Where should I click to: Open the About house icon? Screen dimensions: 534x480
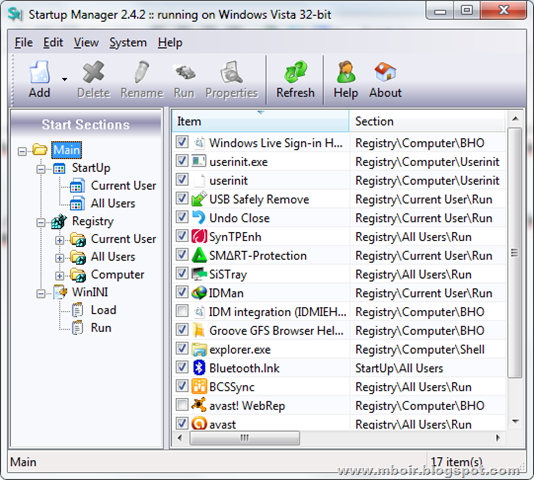[x=385, y=72]
